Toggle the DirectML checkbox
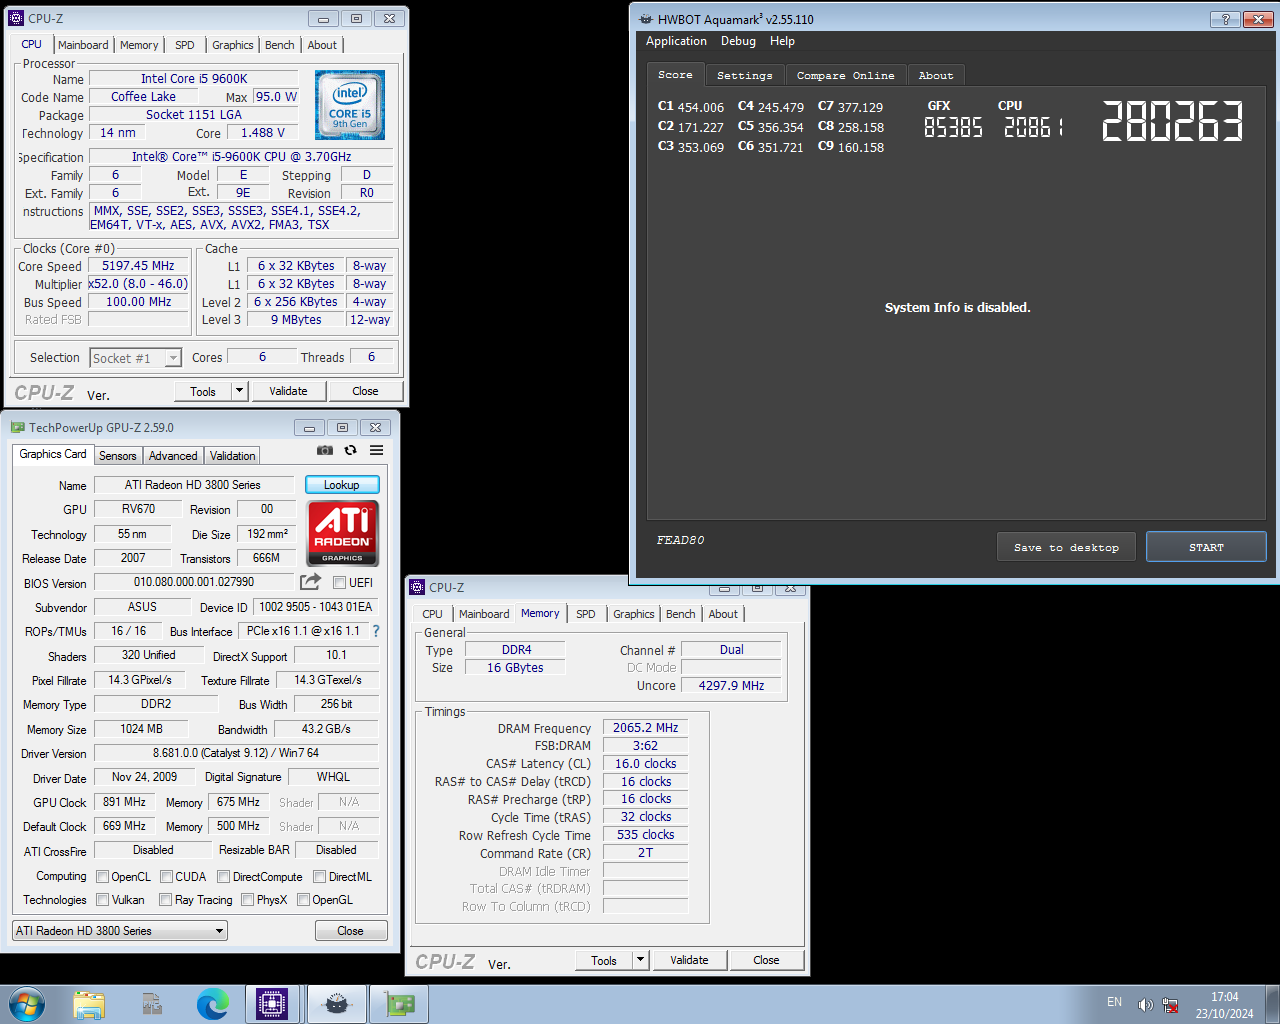 320,877
